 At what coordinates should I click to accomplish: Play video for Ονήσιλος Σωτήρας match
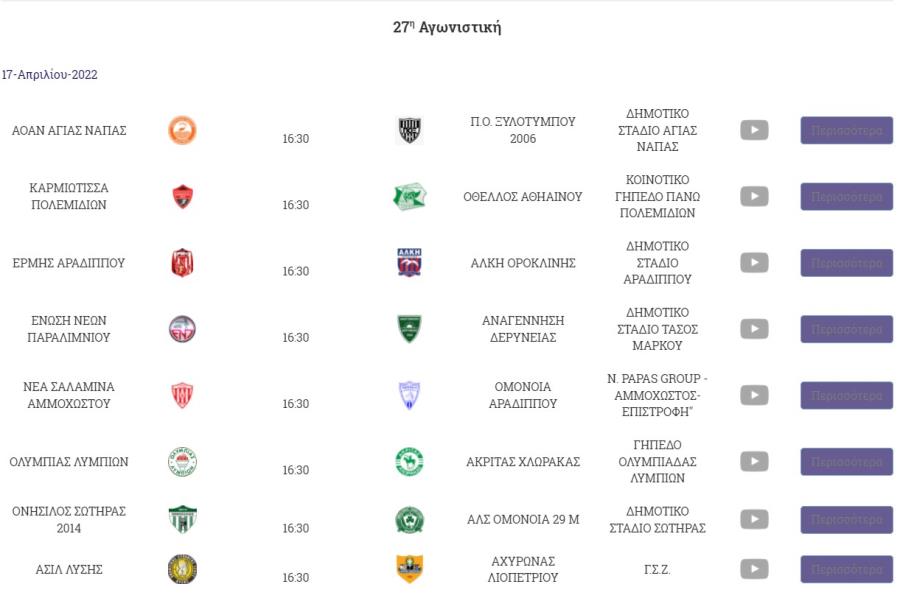(x=754, y=519)
